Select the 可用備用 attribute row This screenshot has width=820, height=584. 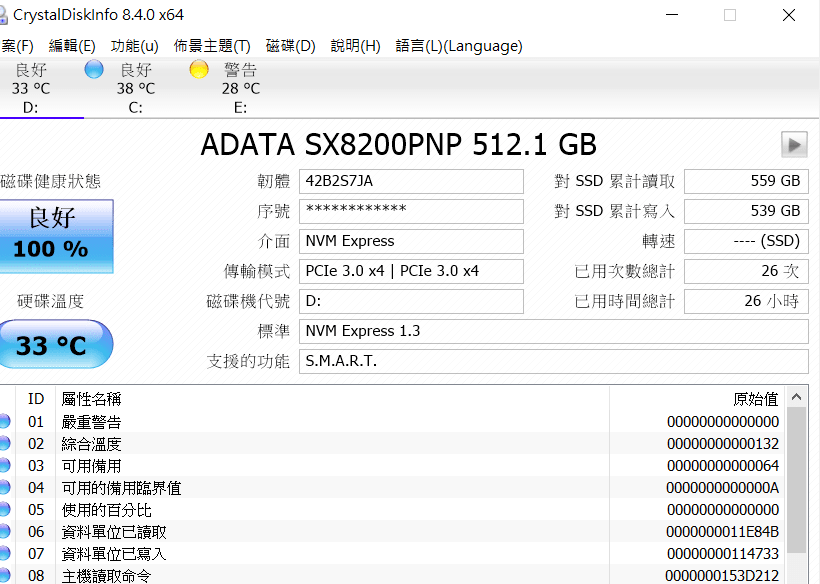click(x=392, y=465)
